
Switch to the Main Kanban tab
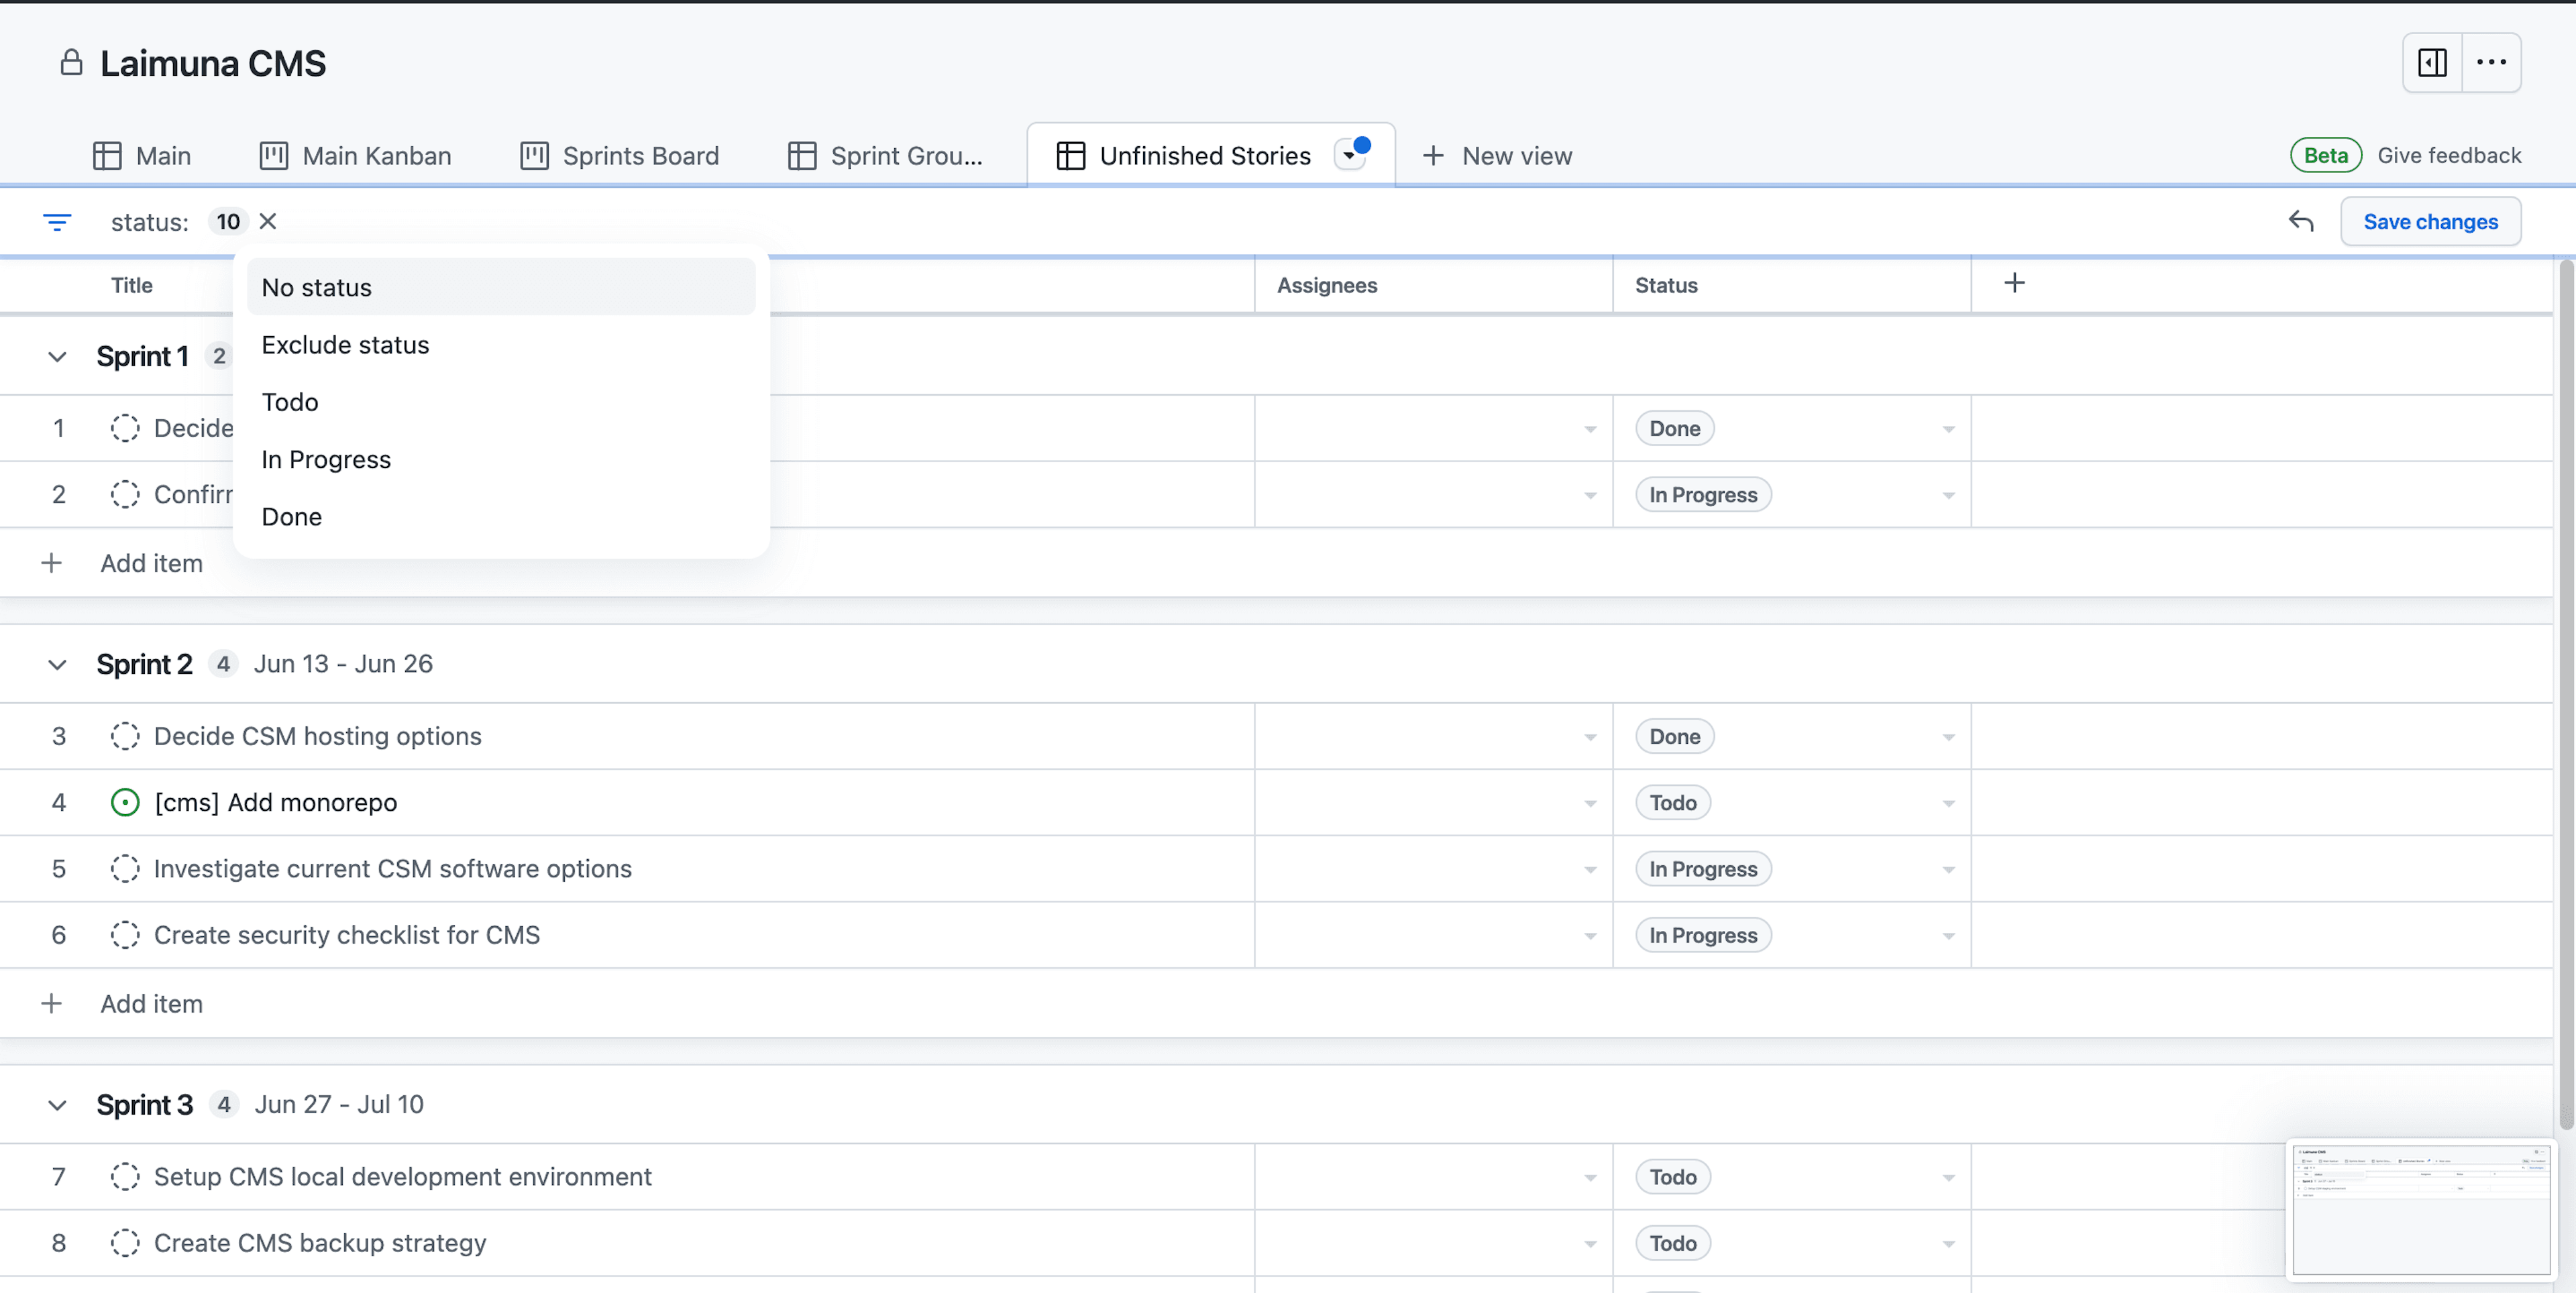[x=356, y=156]
